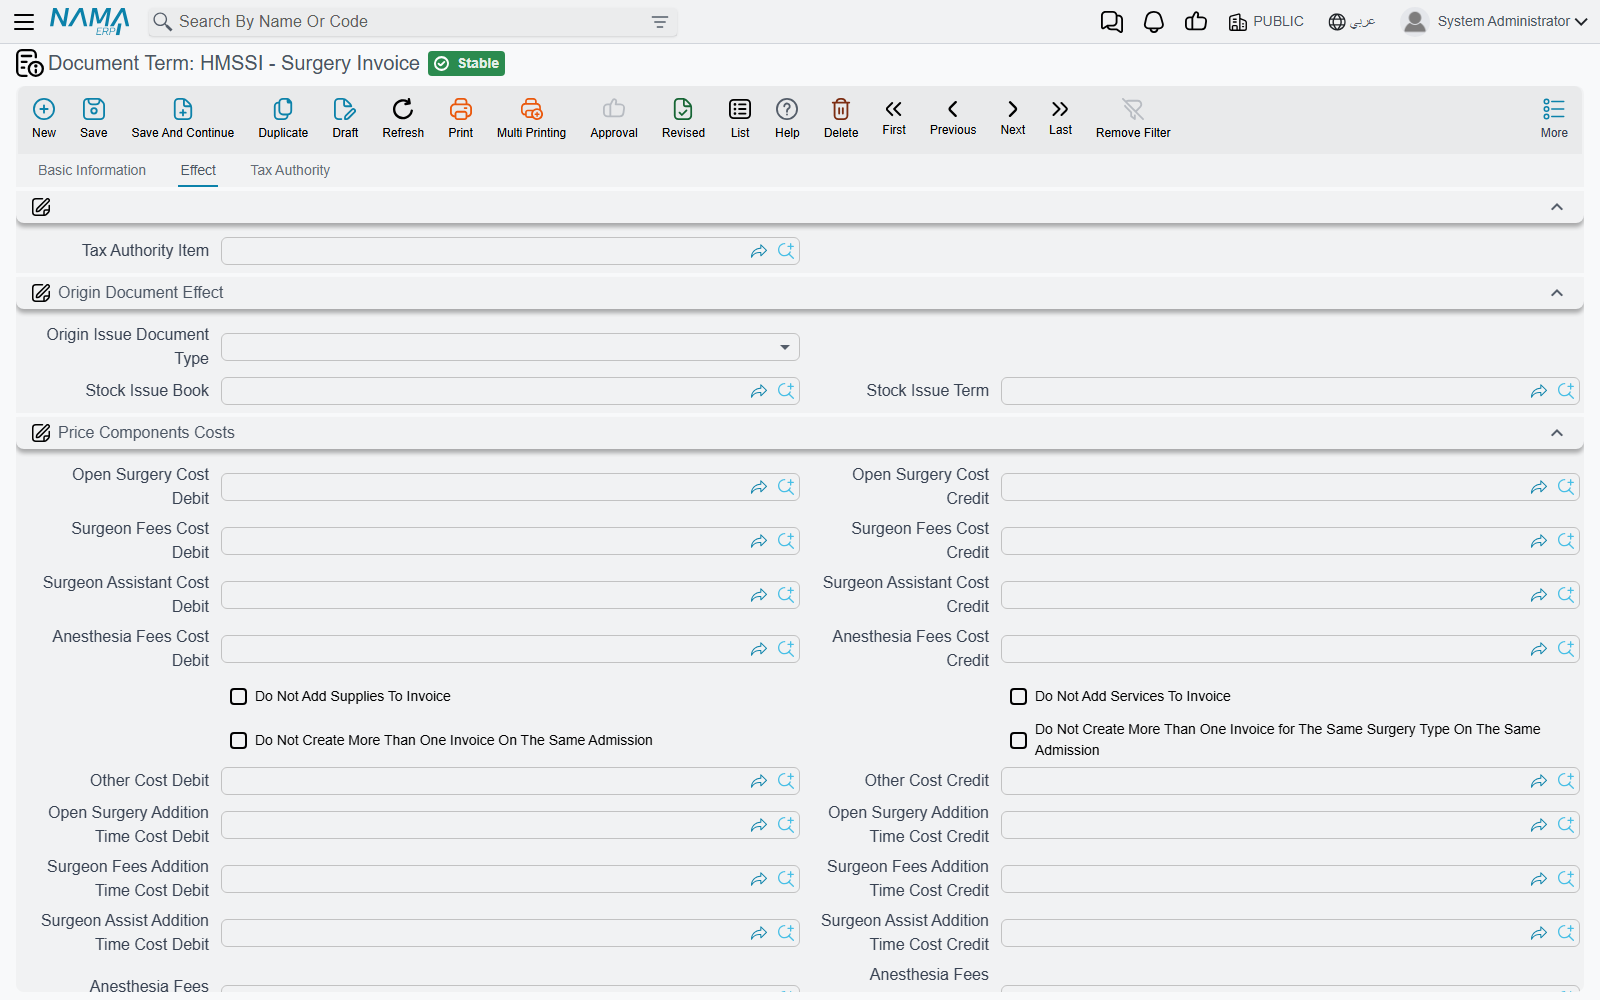Open the hamburger main menu
The height and width of the screenshot is (1000, 1600).
click(x=24, y=21)
